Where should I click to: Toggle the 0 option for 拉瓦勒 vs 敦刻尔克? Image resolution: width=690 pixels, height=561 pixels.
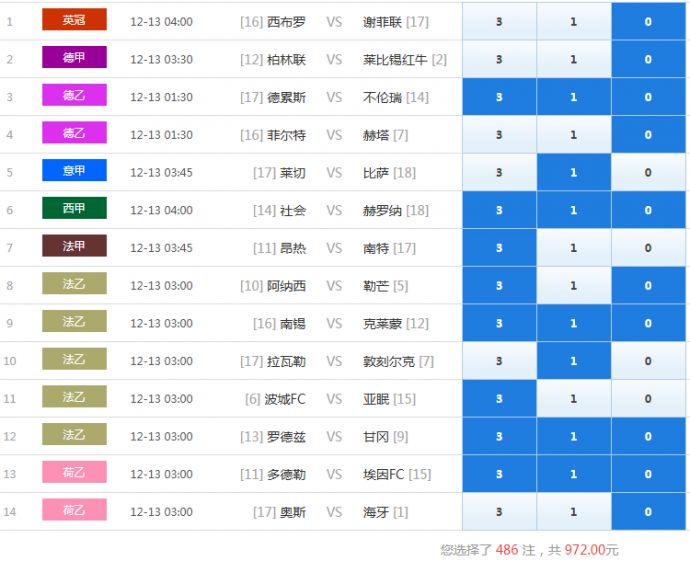pos(648,361)
